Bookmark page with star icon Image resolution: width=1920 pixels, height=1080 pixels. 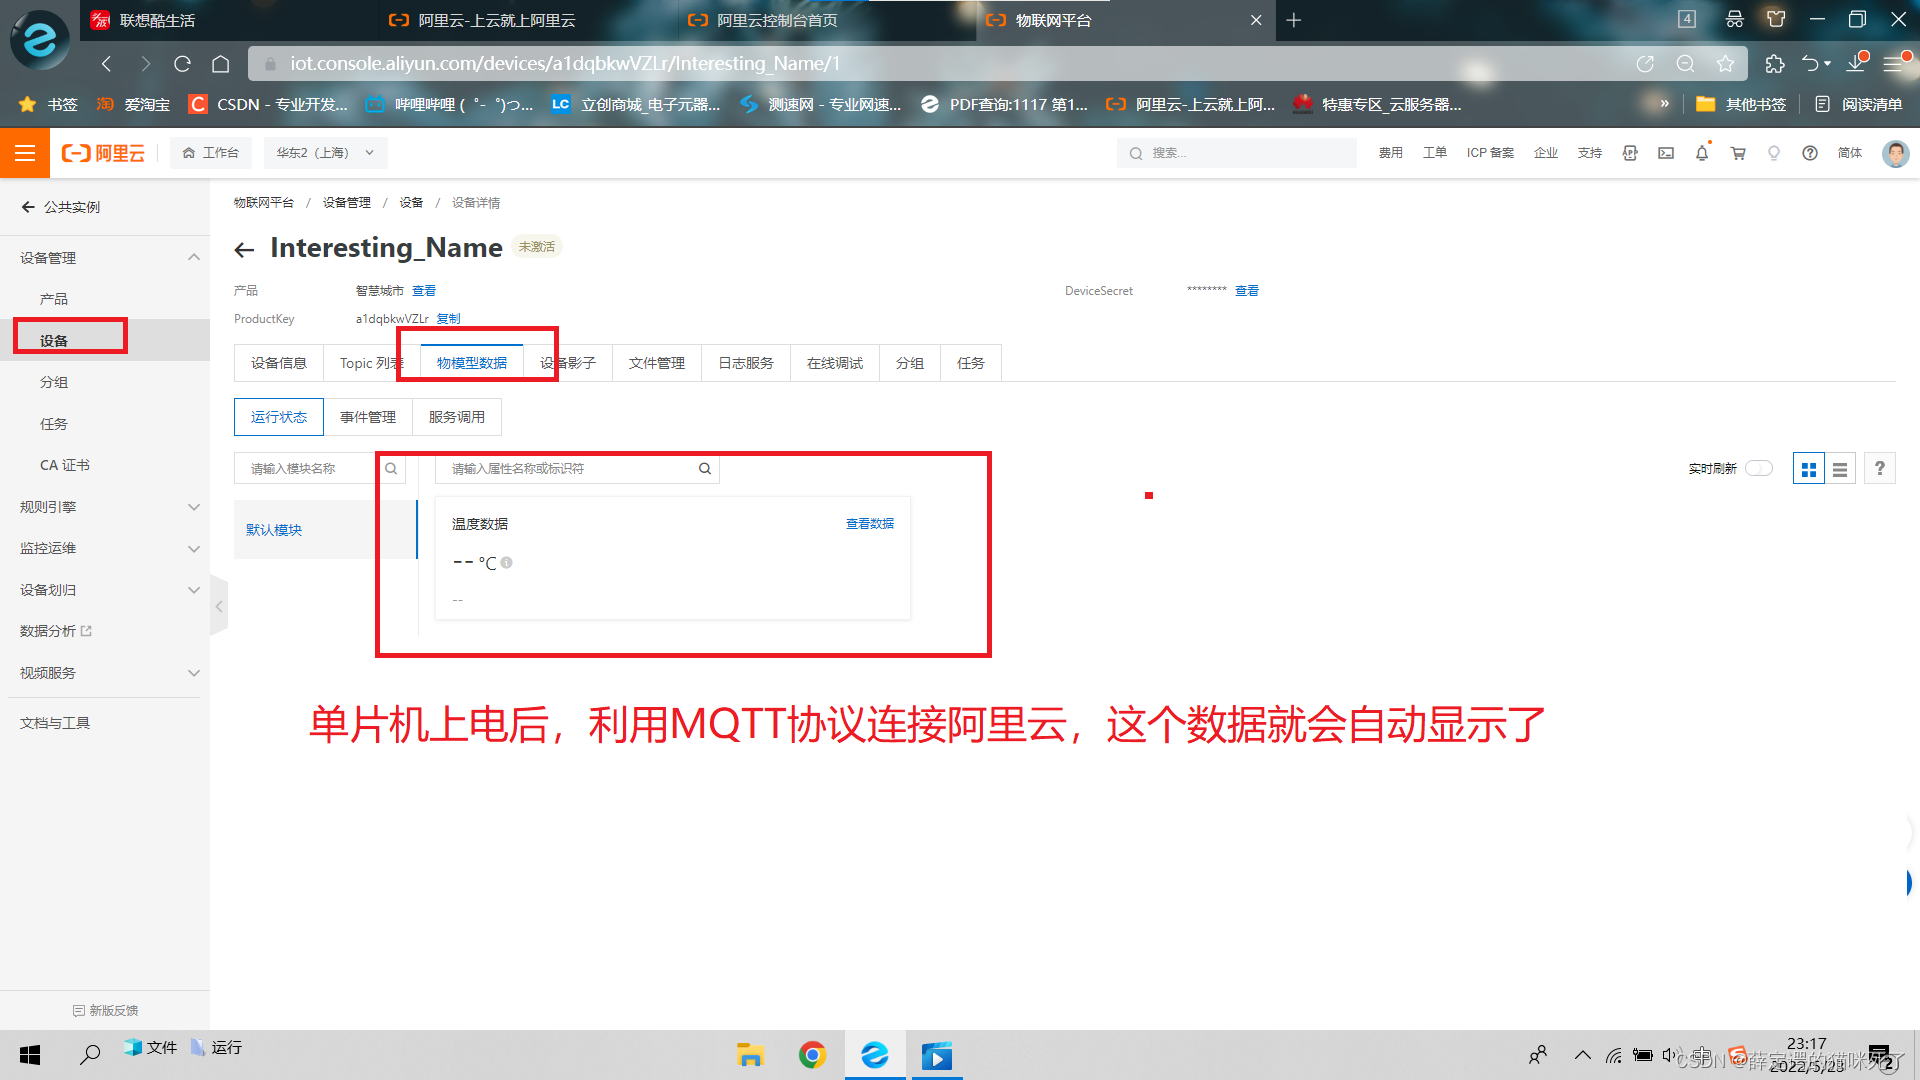(1725, 64)
